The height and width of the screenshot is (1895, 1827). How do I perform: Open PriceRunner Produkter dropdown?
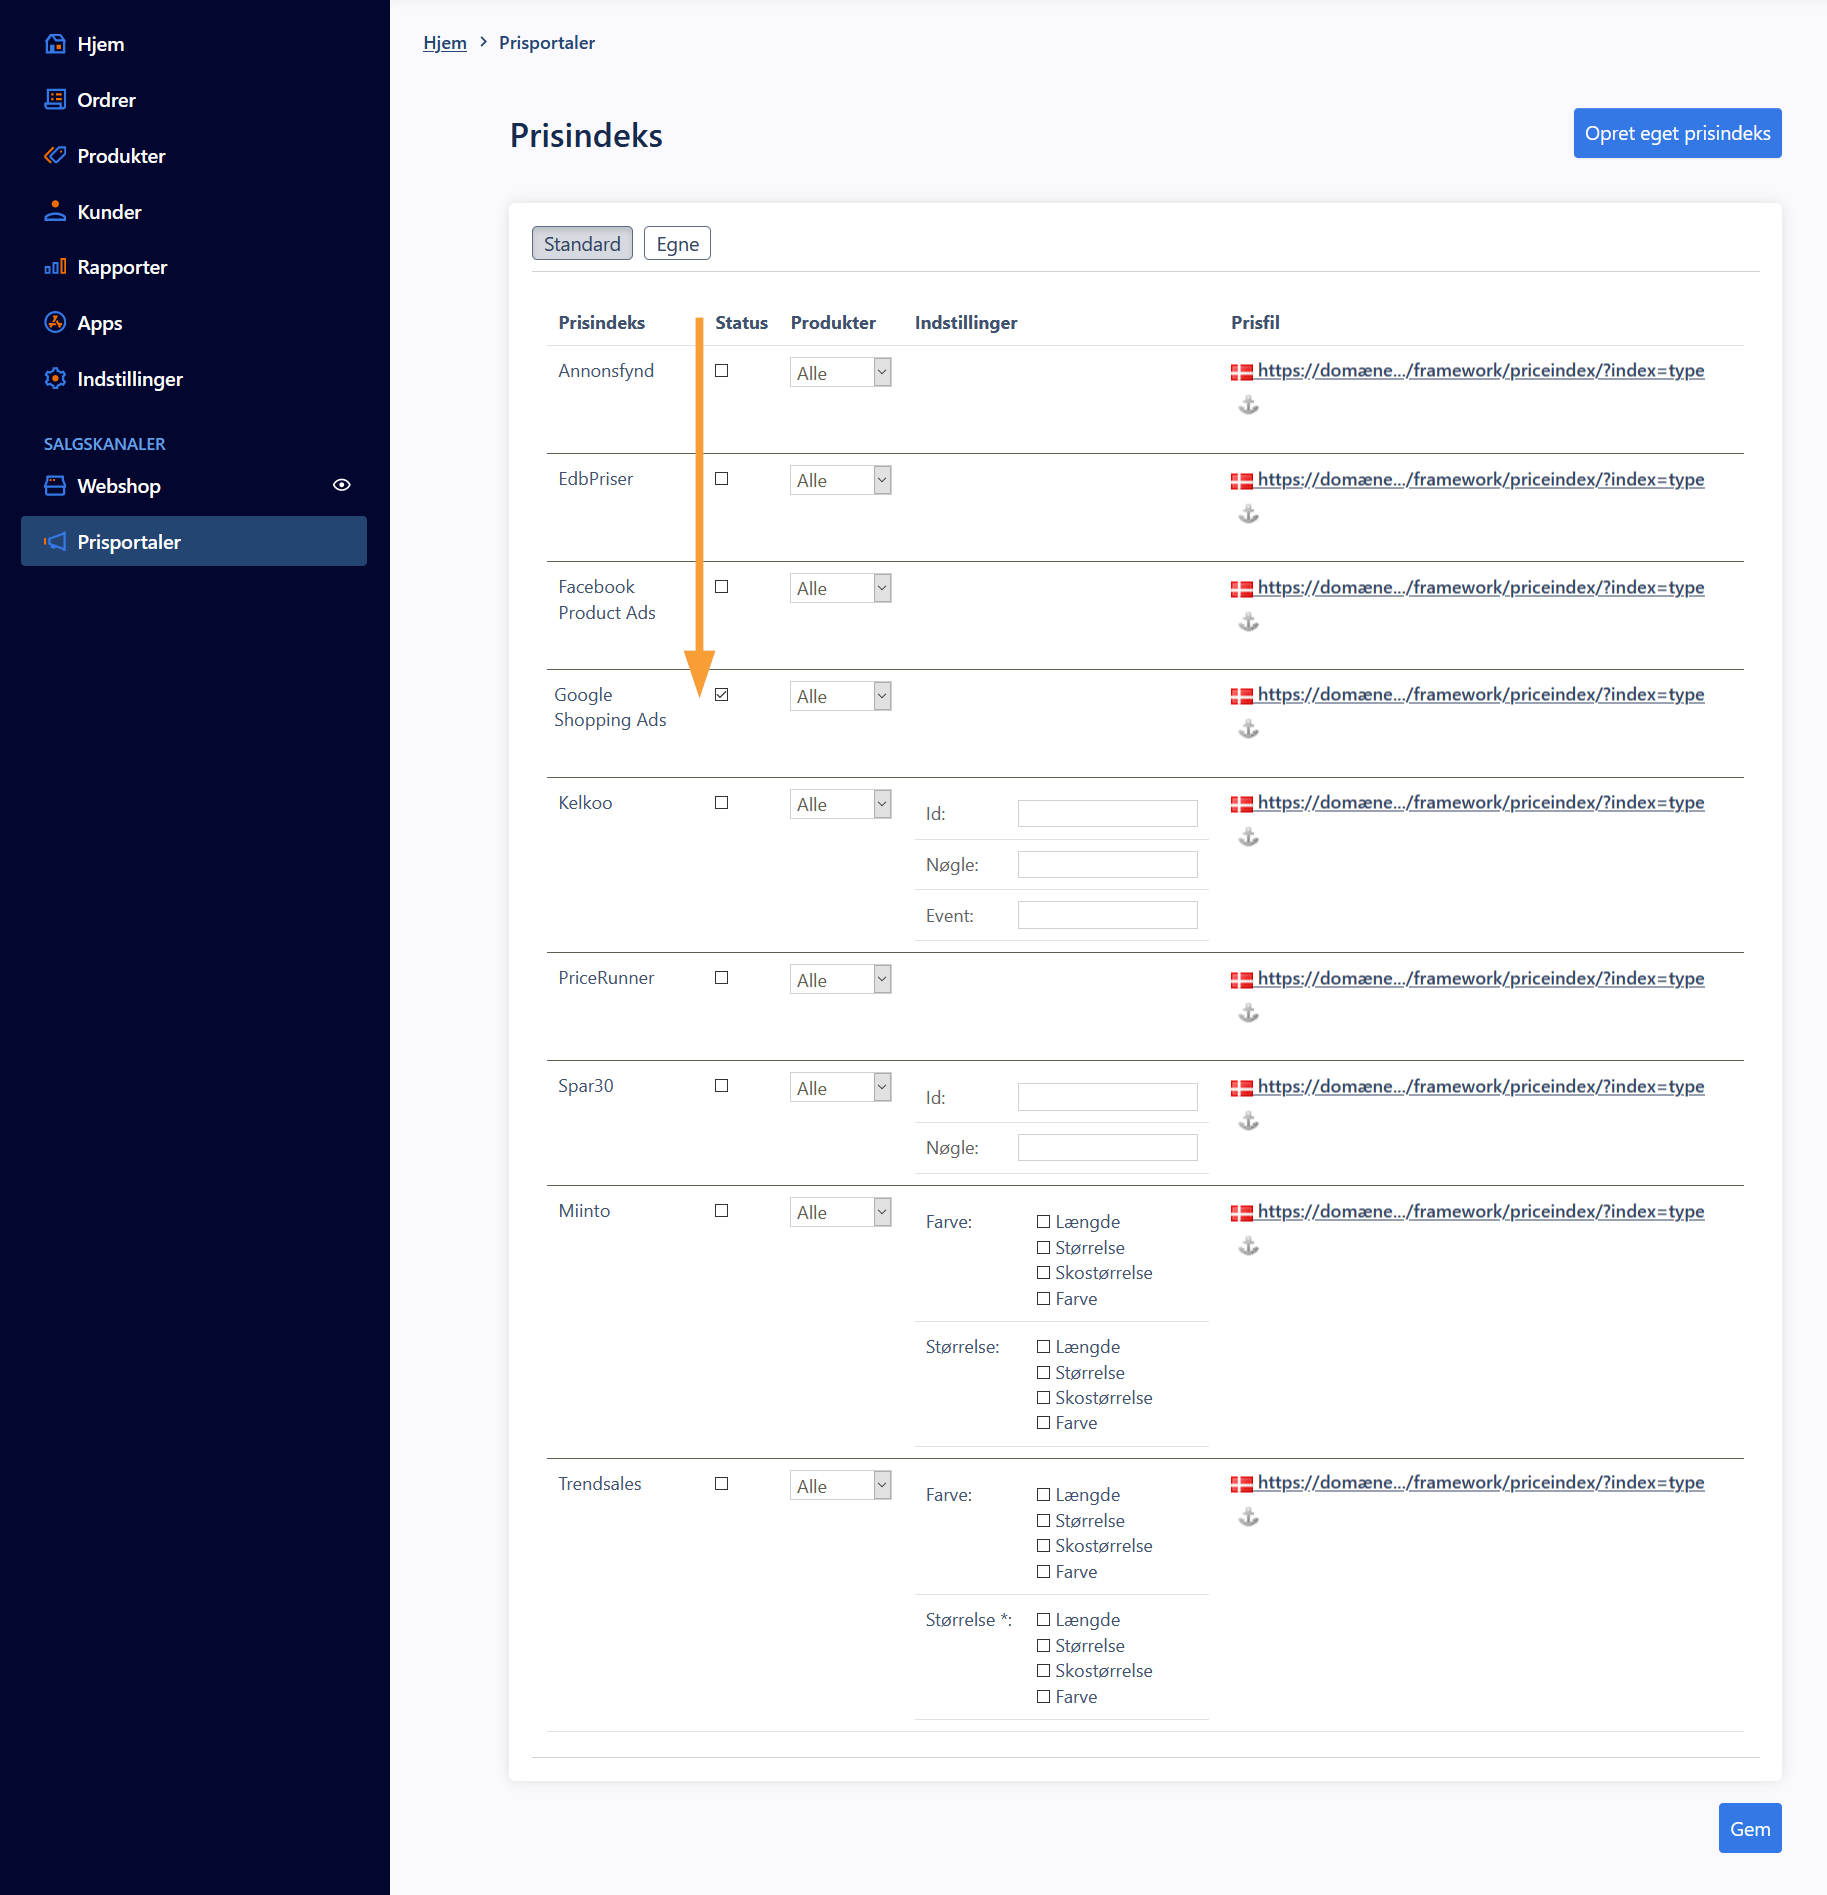(841, 980)
